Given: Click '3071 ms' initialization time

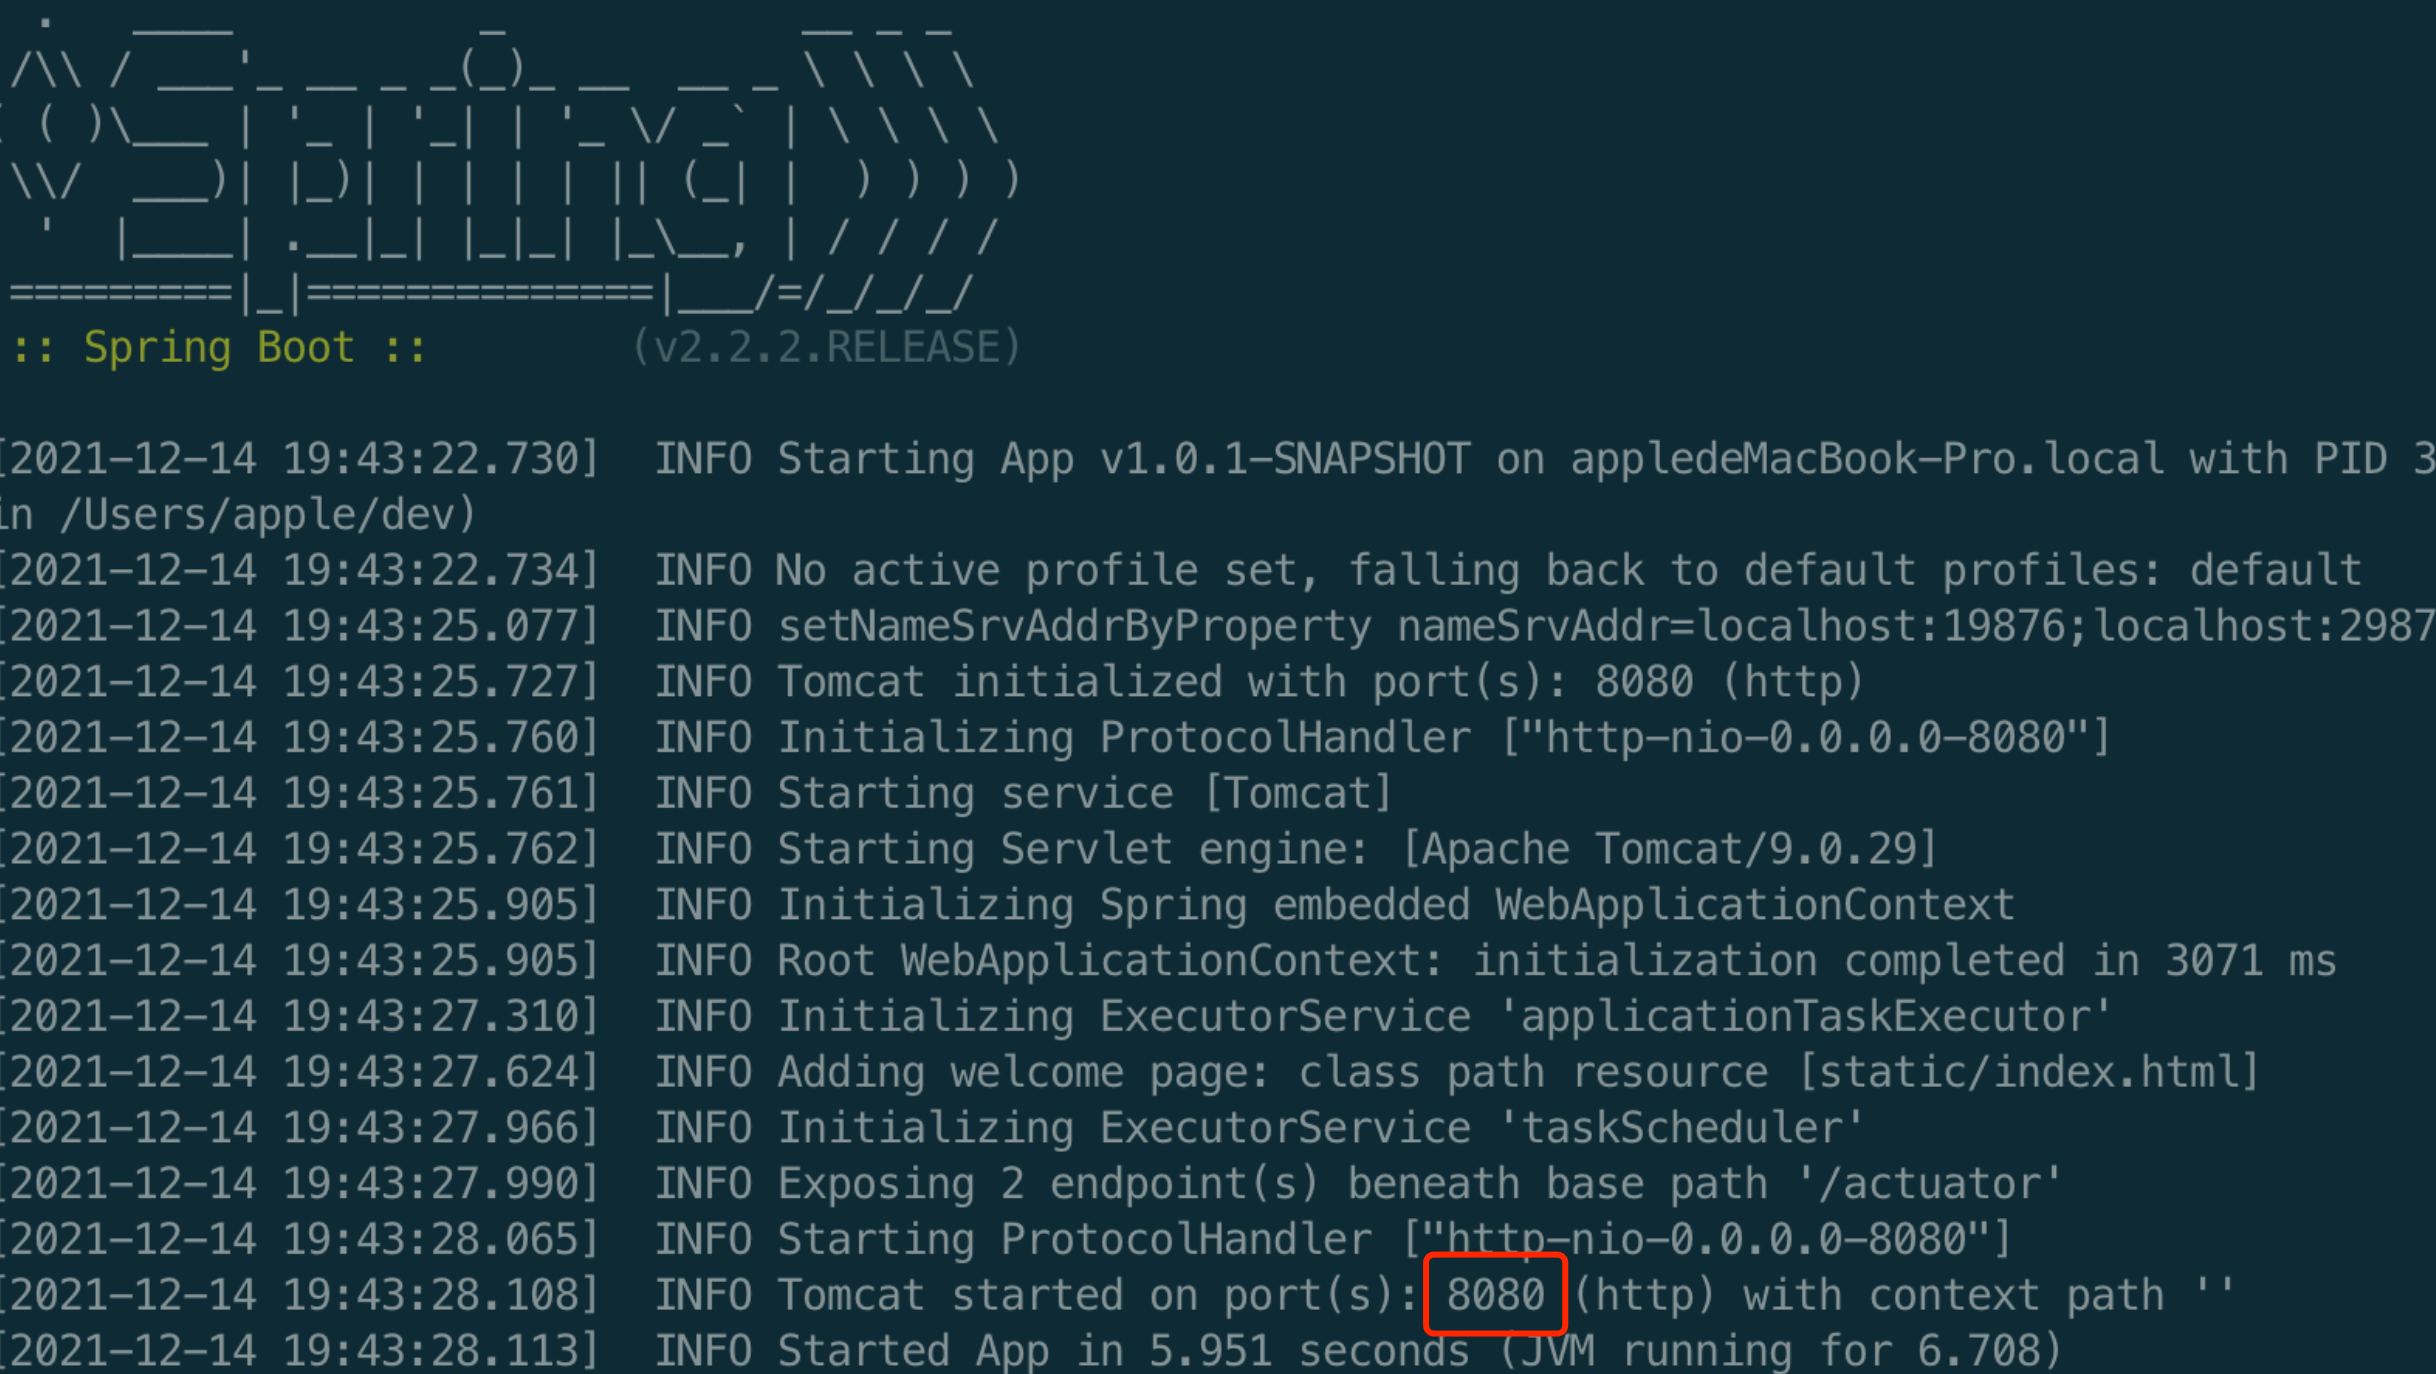Looking at the screenshot, I should pyautogui.click(x=2250, y=961).
